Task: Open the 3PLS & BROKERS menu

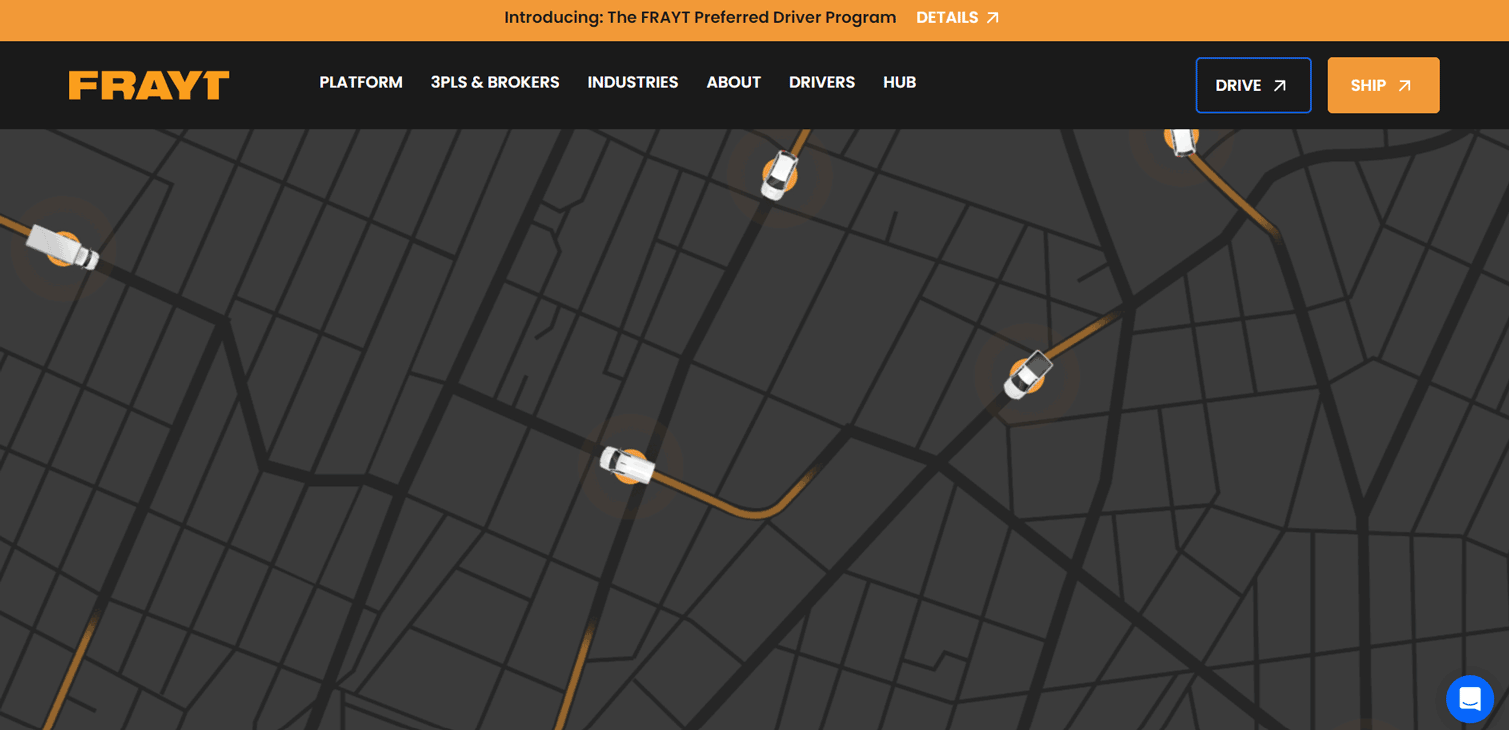Action: click(495, 82)
